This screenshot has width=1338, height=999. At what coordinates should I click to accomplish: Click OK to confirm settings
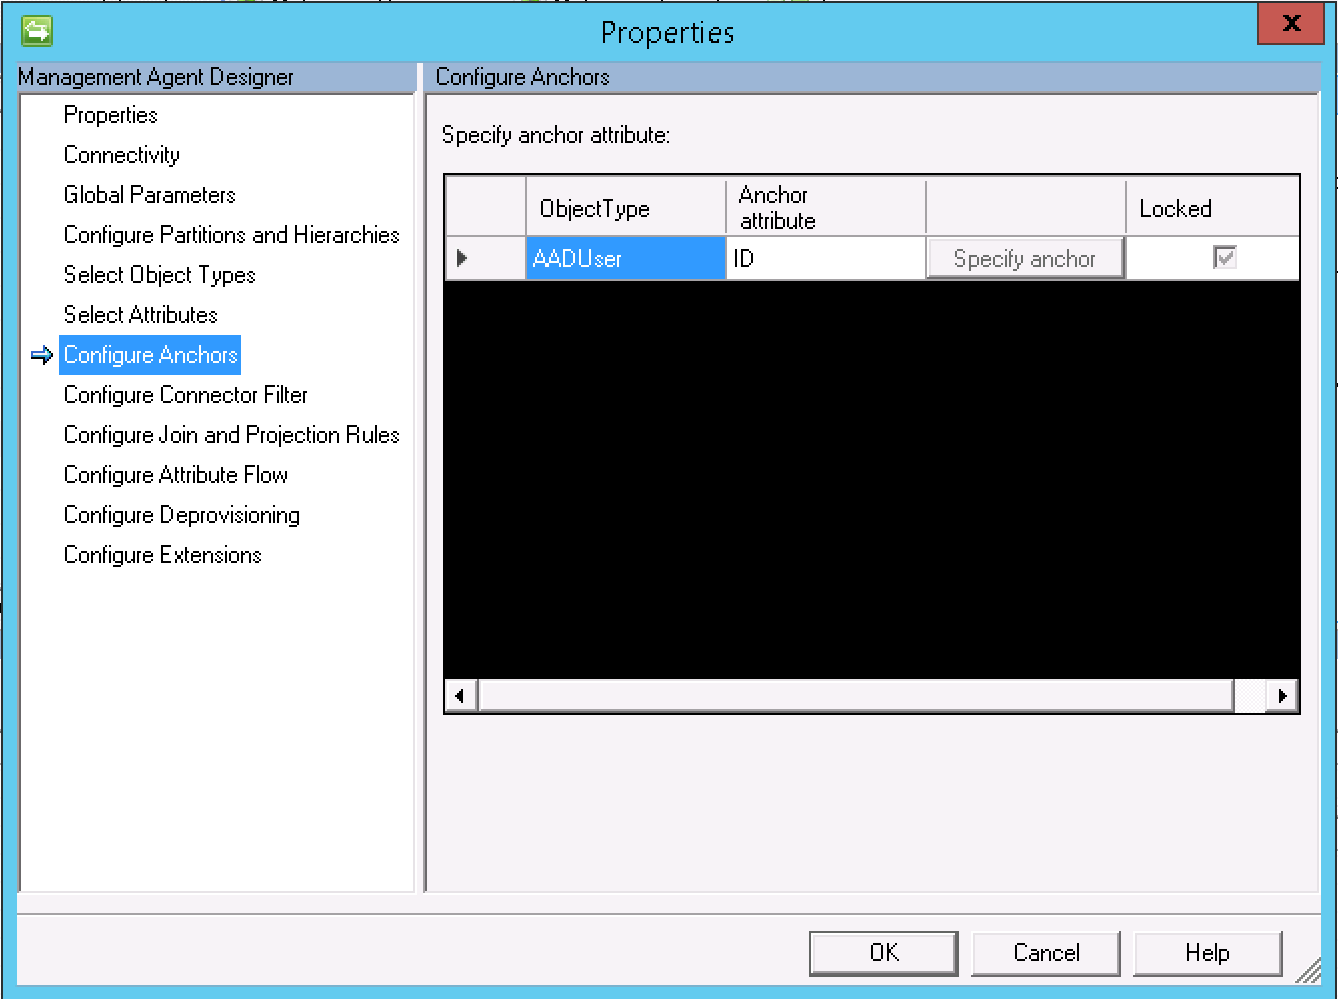pyautogui.click(x=883, y=953)
